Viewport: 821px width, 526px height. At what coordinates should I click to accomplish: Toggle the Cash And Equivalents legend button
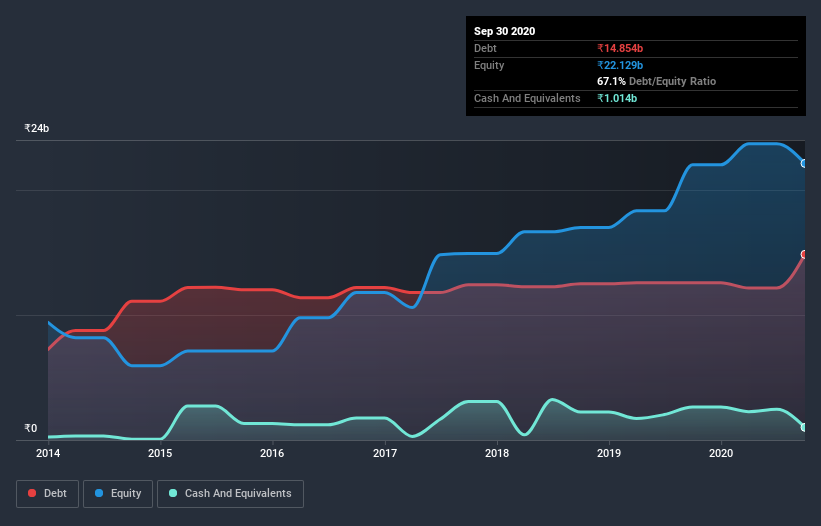click(230, 494)
